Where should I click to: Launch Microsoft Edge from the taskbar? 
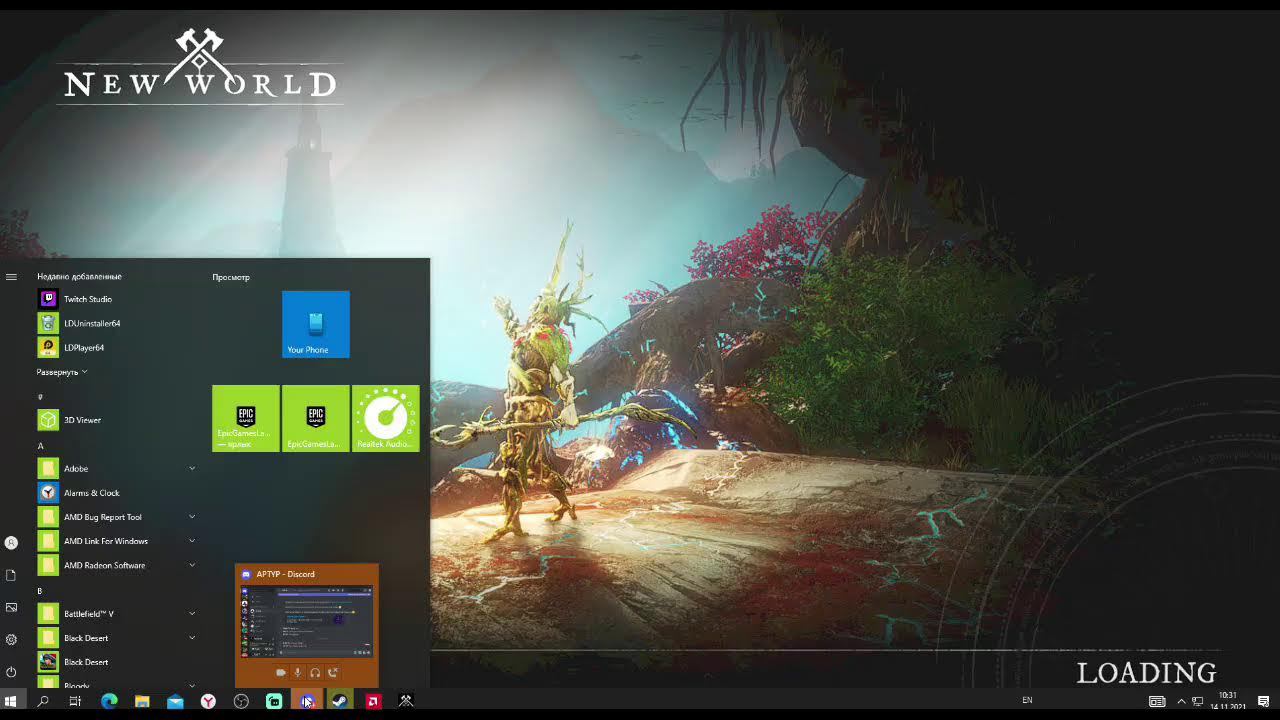click(109, 702)
